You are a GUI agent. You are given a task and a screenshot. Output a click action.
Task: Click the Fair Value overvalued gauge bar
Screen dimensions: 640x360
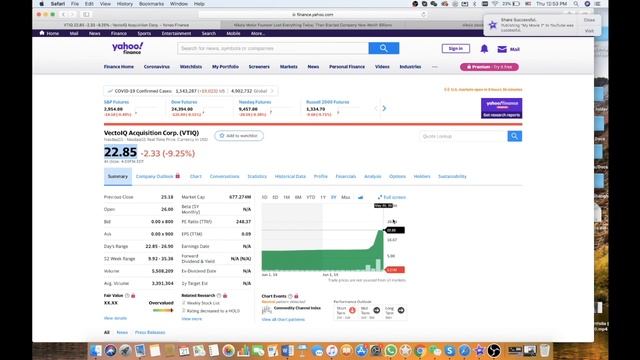tap(163, 310)
